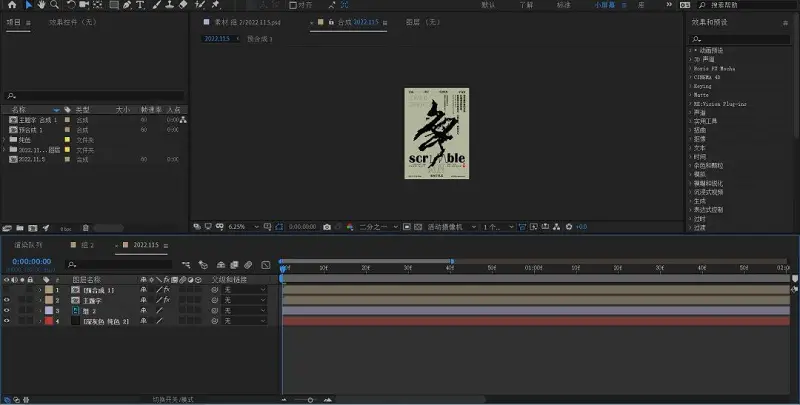Select the 小屏幕 workspace
Screen dimensions: 800x405
(x=604, y=5)
